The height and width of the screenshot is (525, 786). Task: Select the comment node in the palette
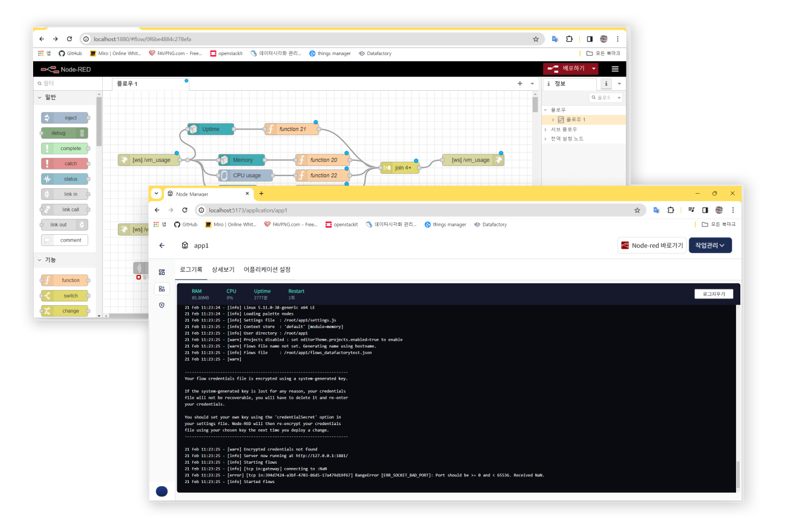click(65, 240)
